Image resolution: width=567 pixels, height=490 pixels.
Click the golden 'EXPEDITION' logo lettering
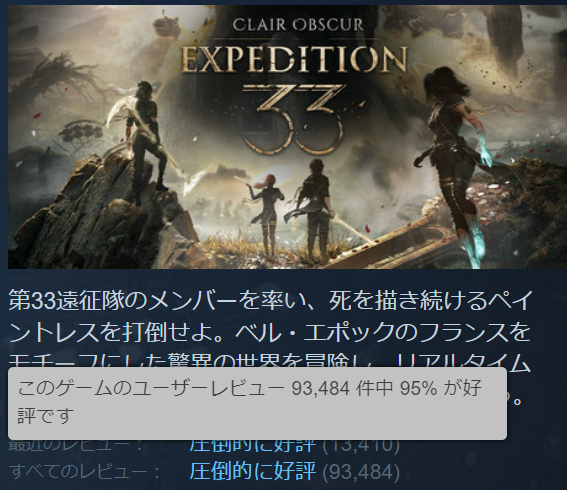(294, 60)
